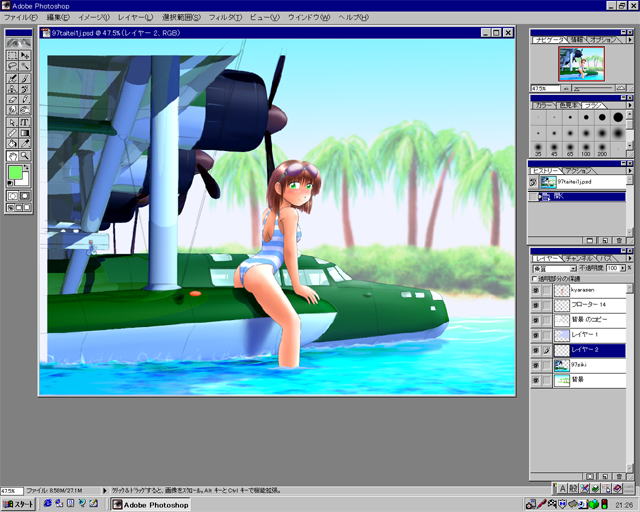
Task: Select the Pencil tool
Action: (25, 99)
